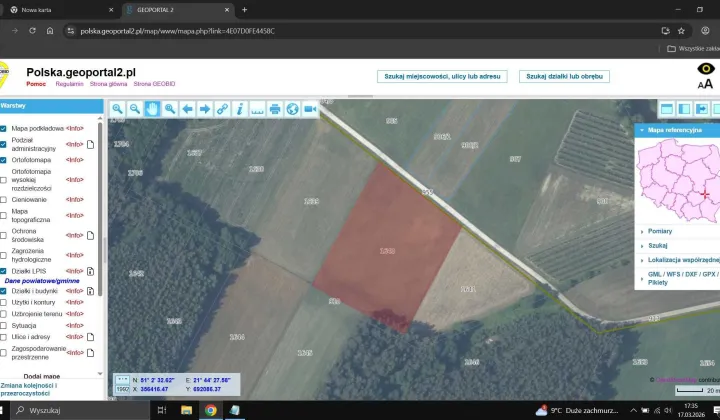This screenshot has width=720, height=420.
Task: Expand the Pomiary panel section
Action: pos(659,231)
